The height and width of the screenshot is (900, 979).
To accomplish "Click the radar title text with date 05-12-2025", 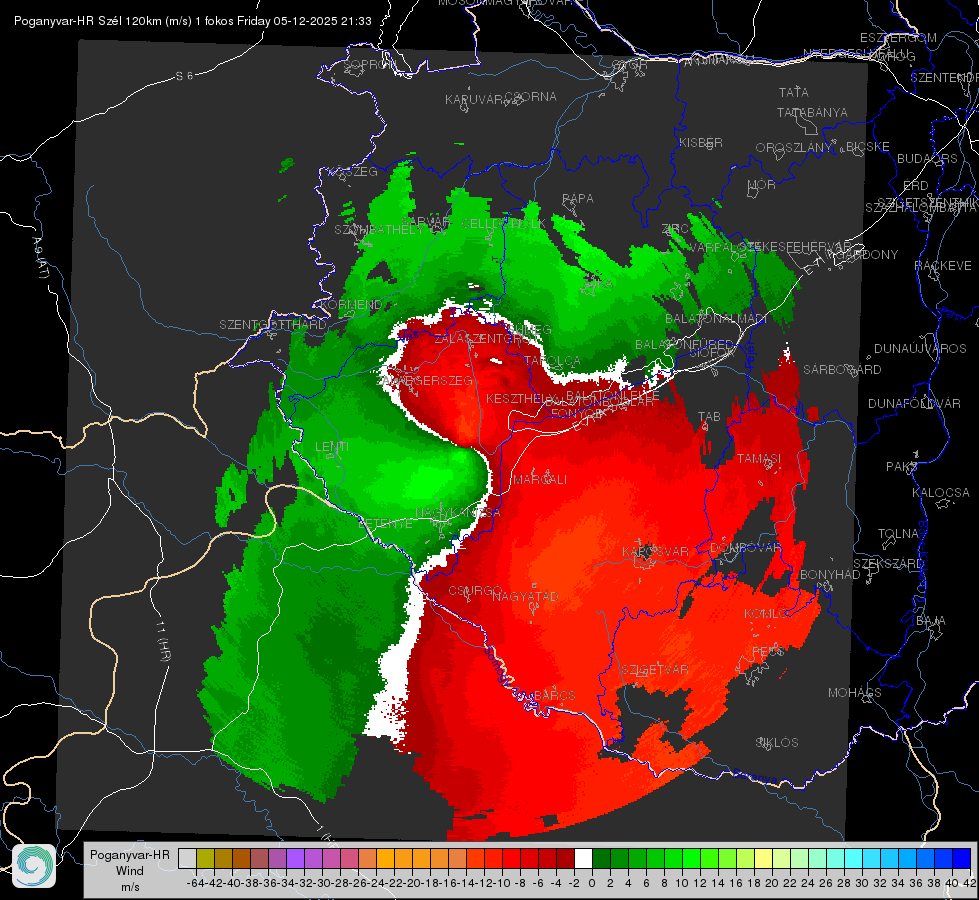I will [x=193, y=21].
